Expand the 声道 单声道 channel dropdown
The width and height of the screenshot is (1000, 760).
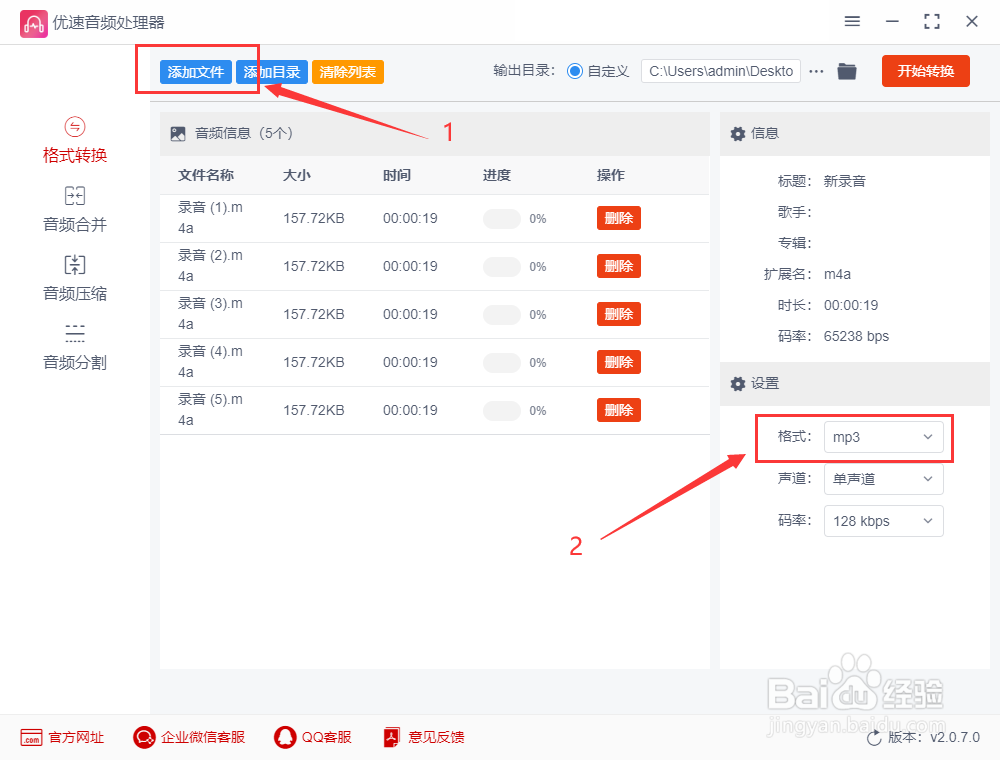click(883, 479)
